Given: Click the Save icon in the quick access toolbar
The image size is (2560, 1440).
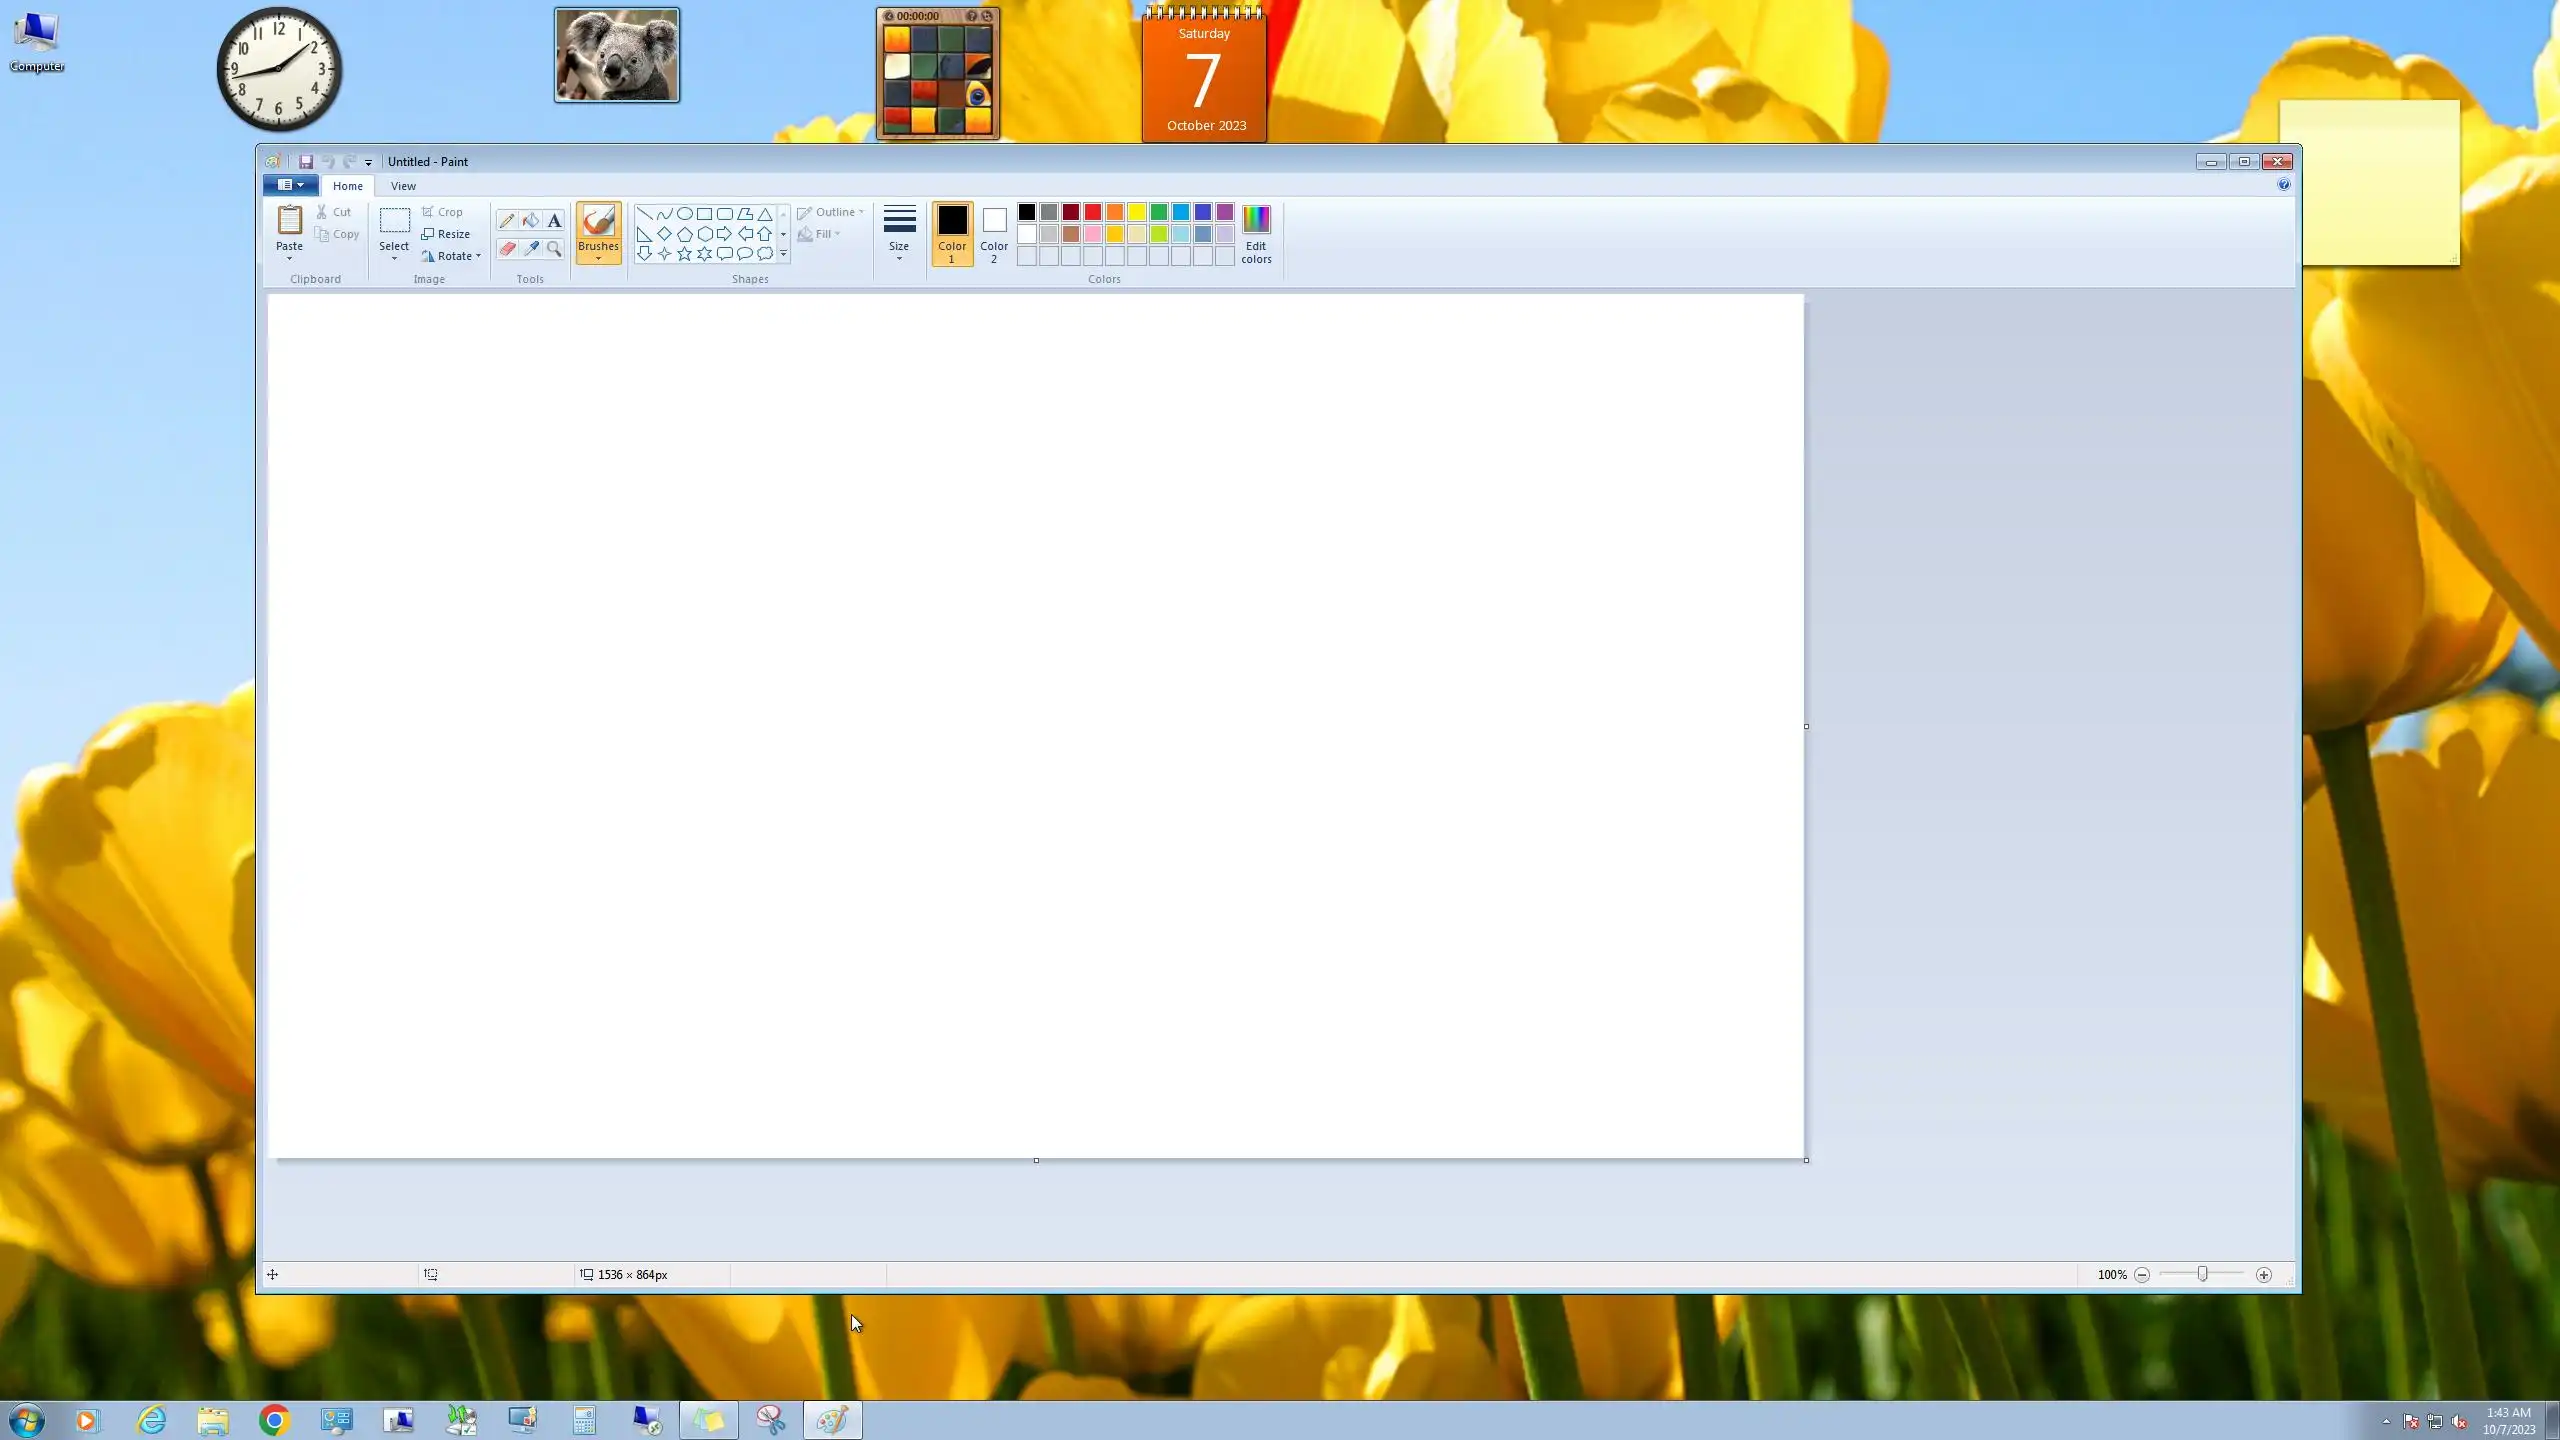Looking at the screenshot, I should [306, 162].
